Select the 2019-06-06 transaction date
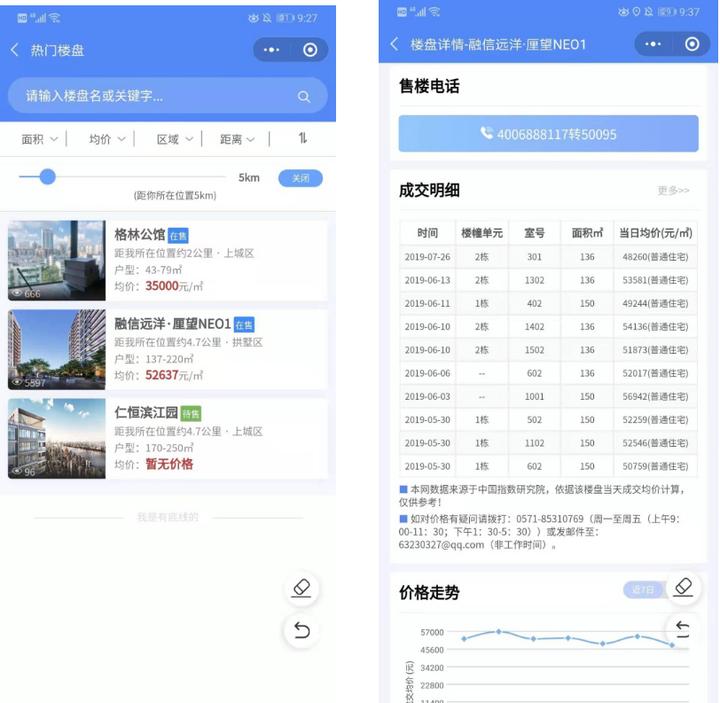Screen dimensions: 720x703 (x=427, y=373)
